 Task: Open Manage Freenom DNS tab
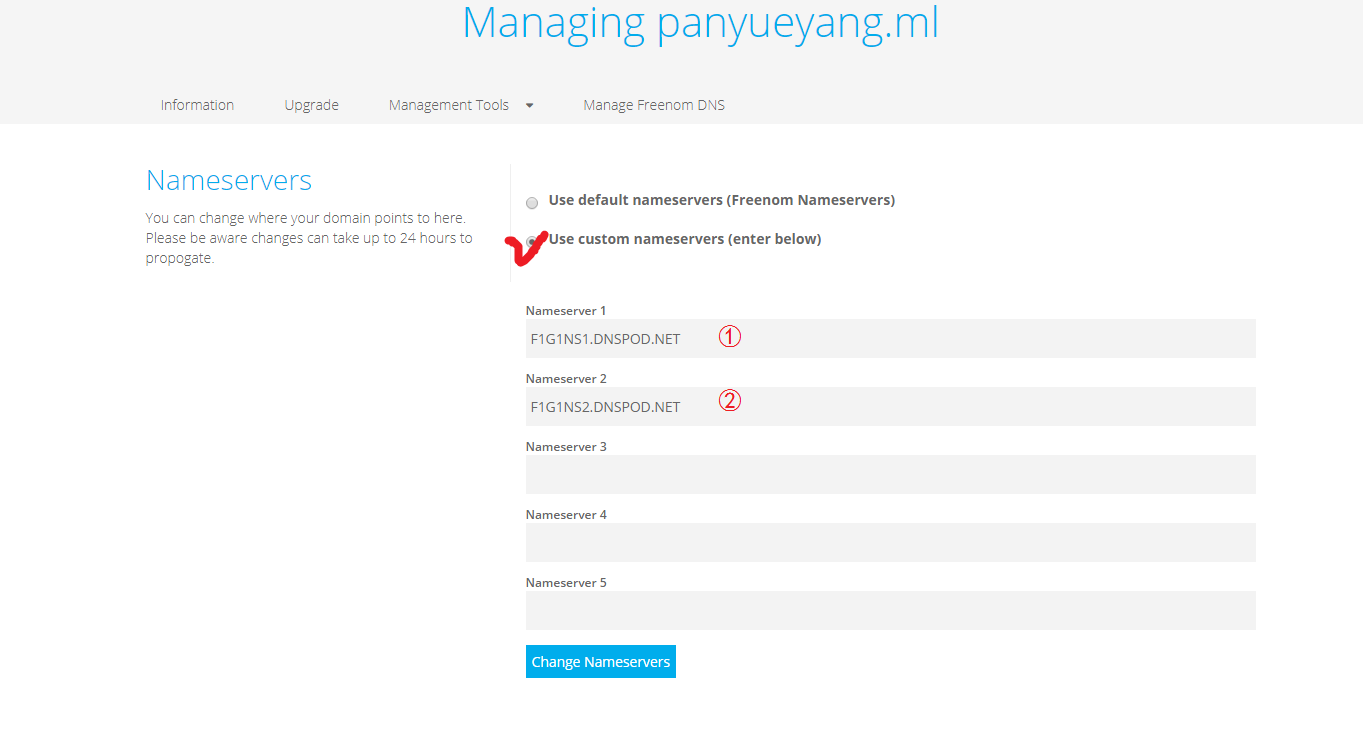(654, 105)
